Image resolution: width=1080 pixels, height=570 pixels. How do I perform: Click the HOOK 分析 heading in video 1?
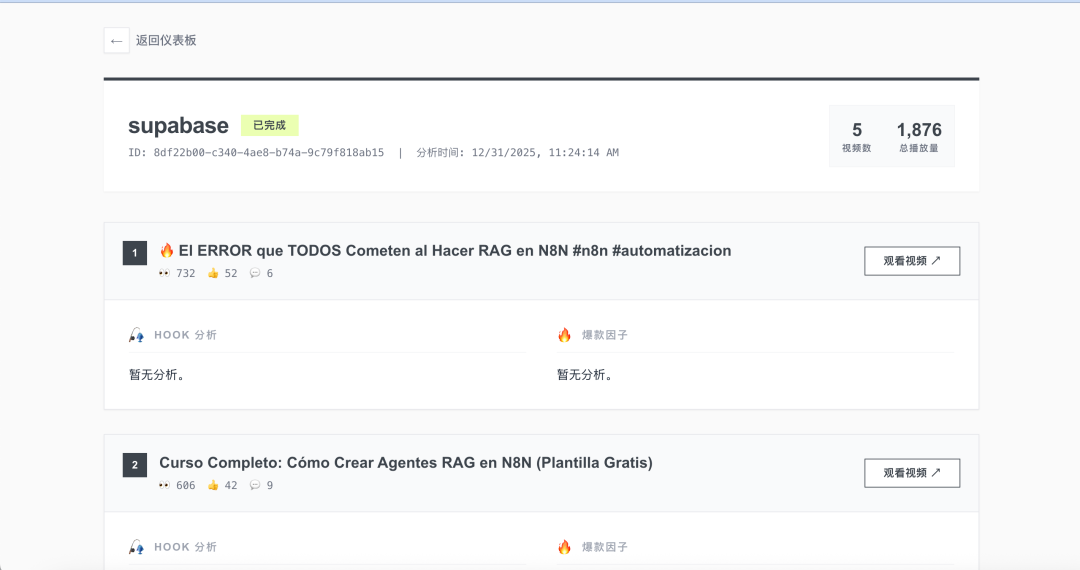[x=185, y=335]
